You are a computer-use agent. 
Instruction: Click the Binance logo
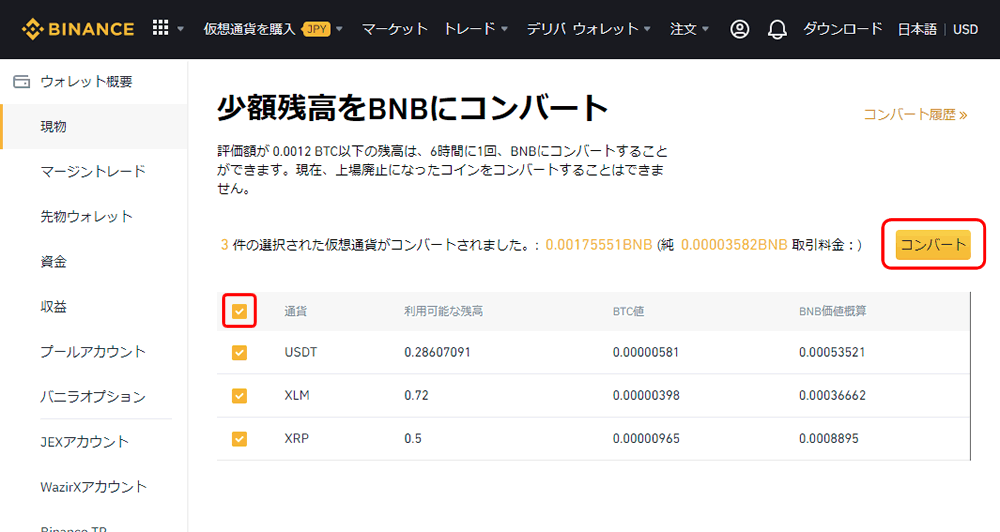[x=78, y=29]
